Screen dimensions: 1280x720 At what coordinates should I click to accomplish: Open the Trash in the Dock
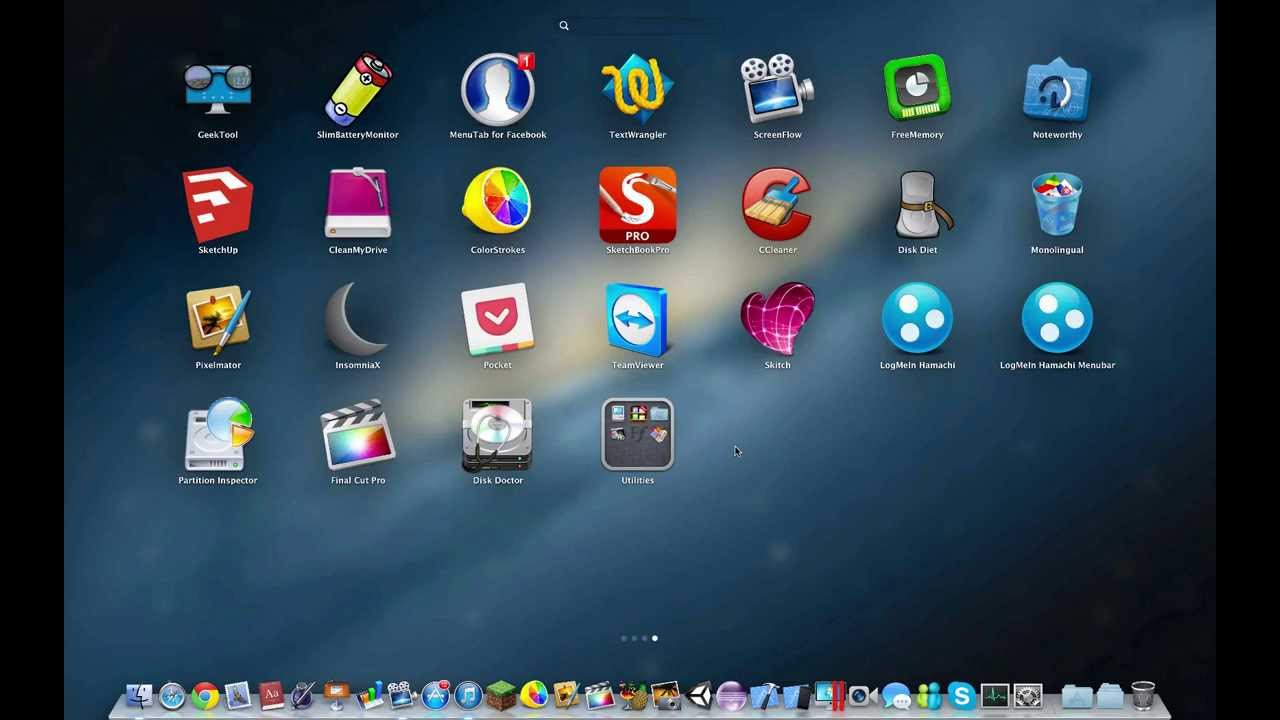pos(1143,695)
